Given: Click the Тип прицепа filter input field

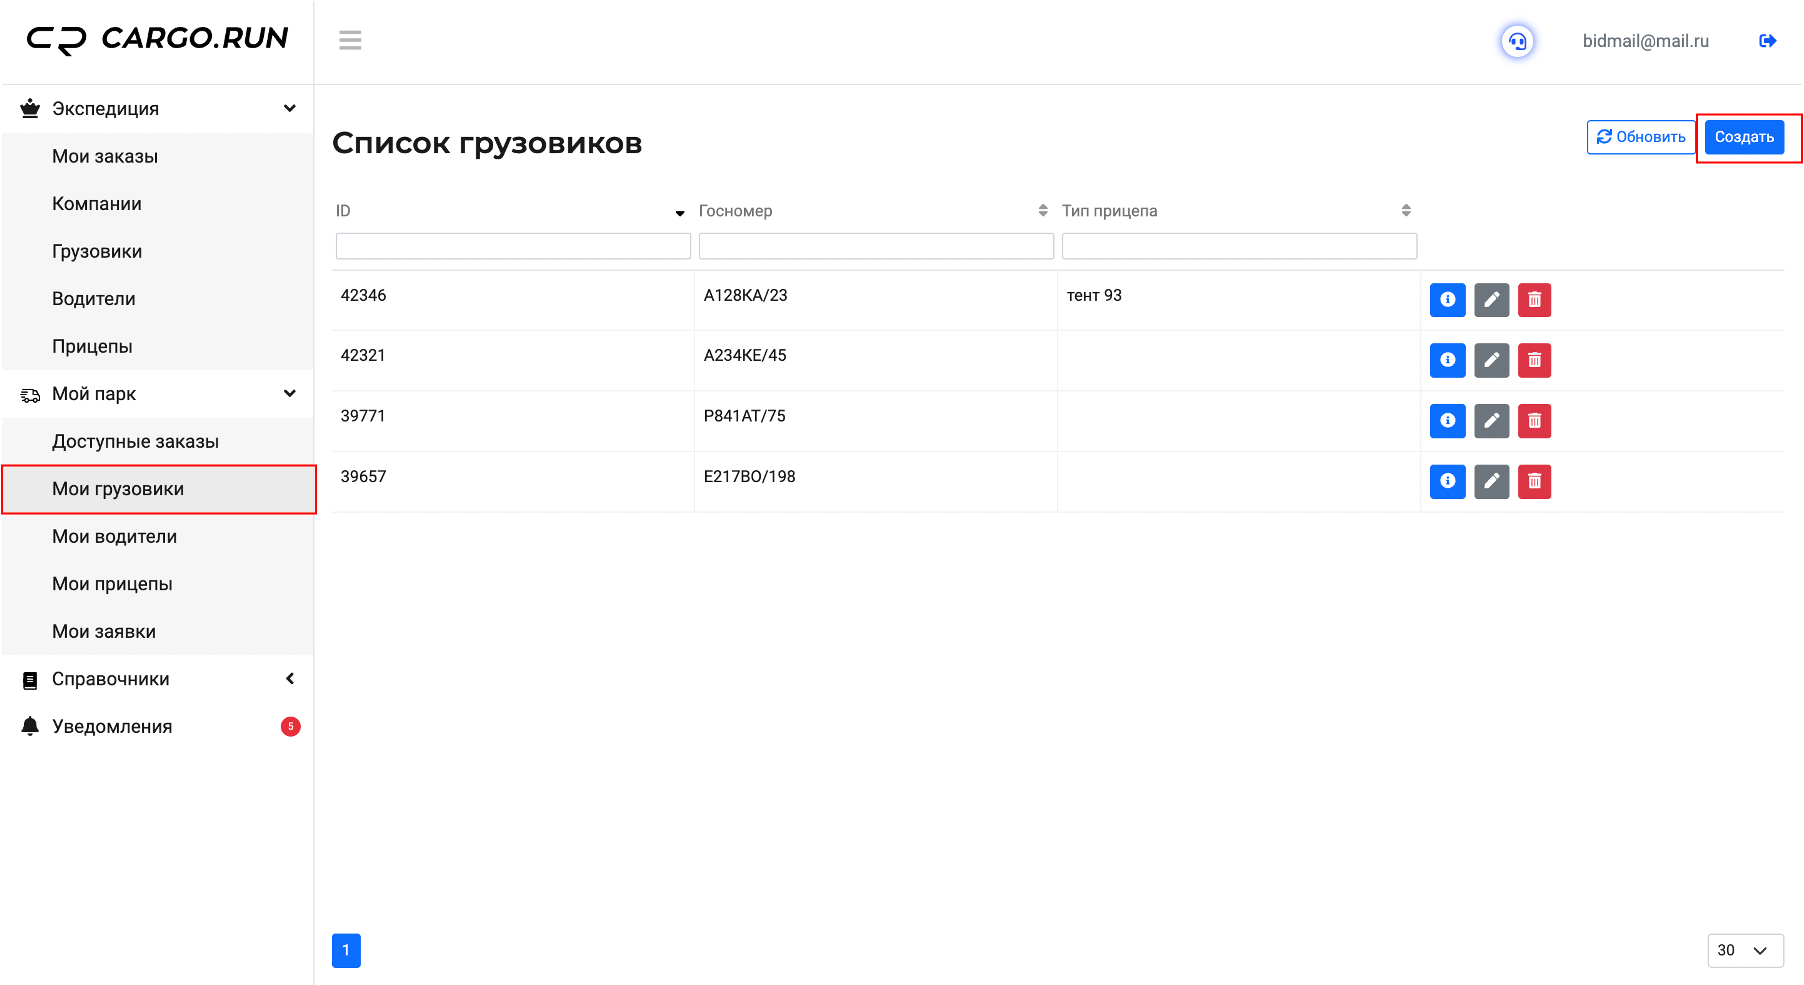Looking at the screenshot, I should pos(1238,246).
